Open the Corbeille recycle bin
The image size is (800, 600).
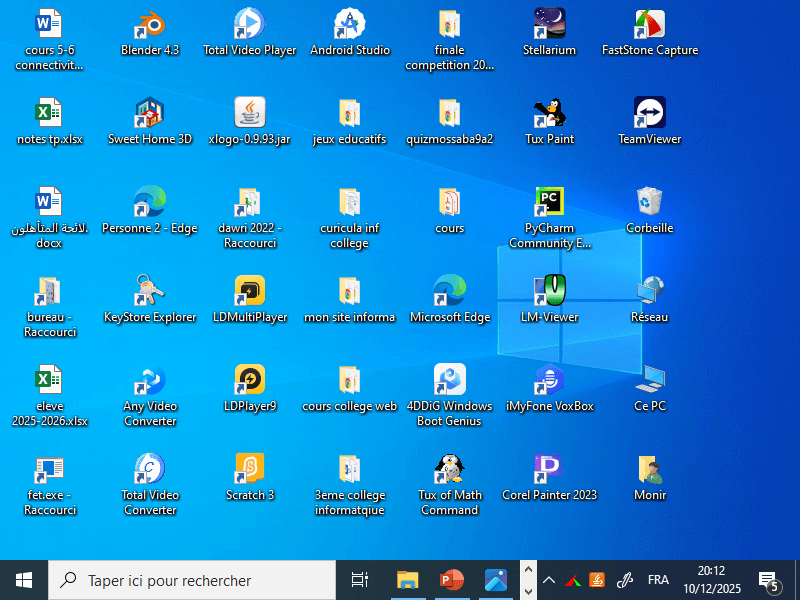pos(649,203)
